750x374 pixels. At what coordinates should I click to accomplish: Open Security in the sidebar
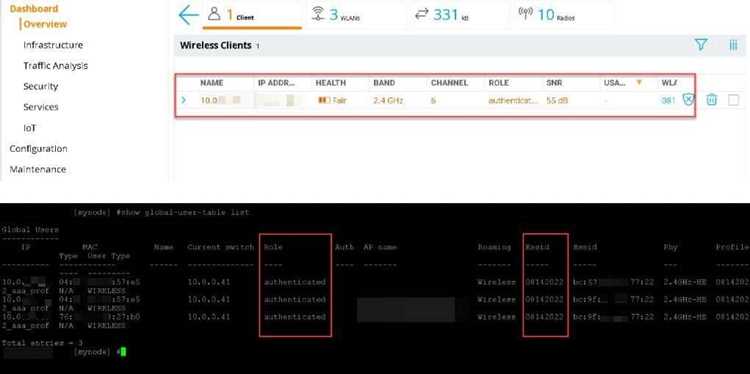pyautogui.click(x=41, y=86)
